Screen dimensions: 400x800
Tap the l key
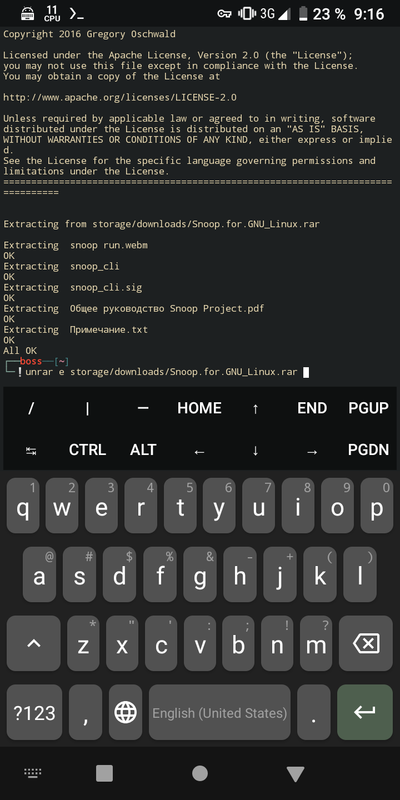360,574
